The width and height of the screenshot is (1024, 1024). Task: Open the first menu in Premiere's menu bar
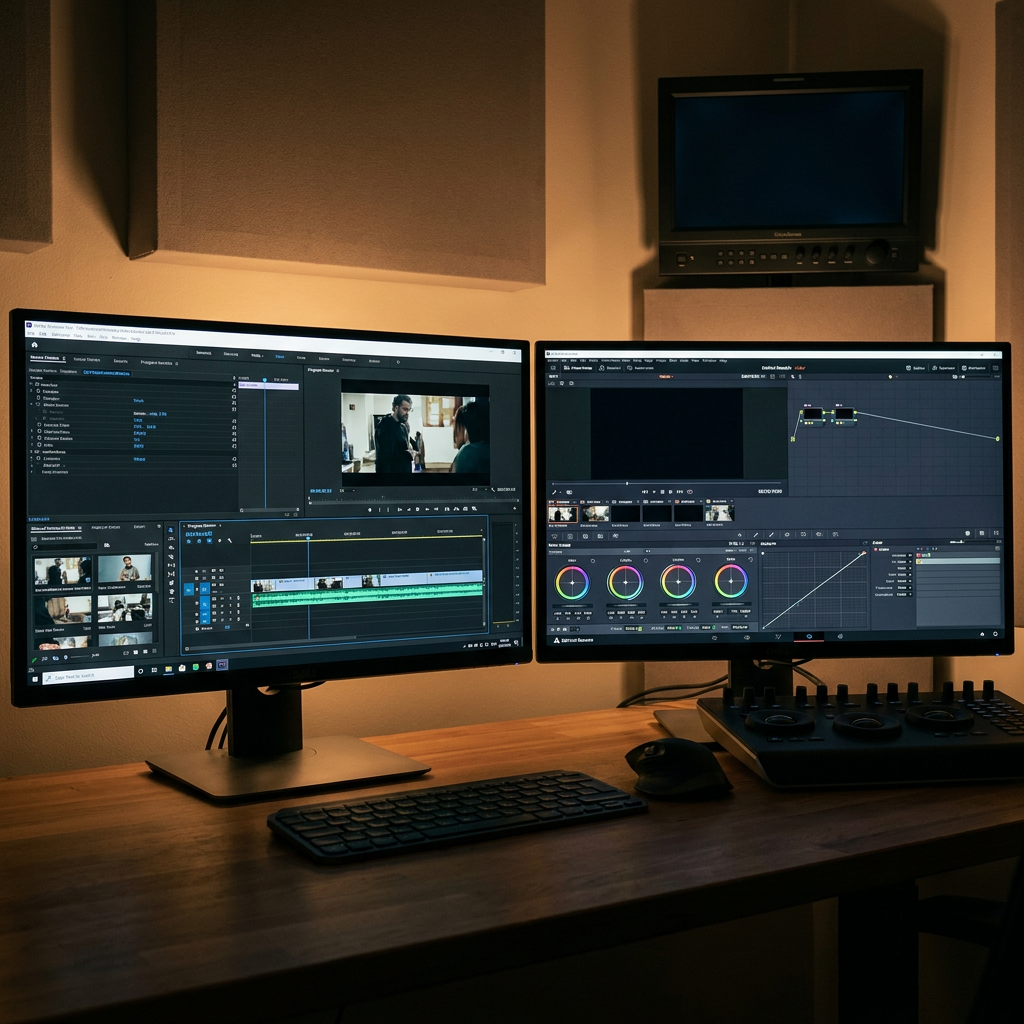pos(31,333)
